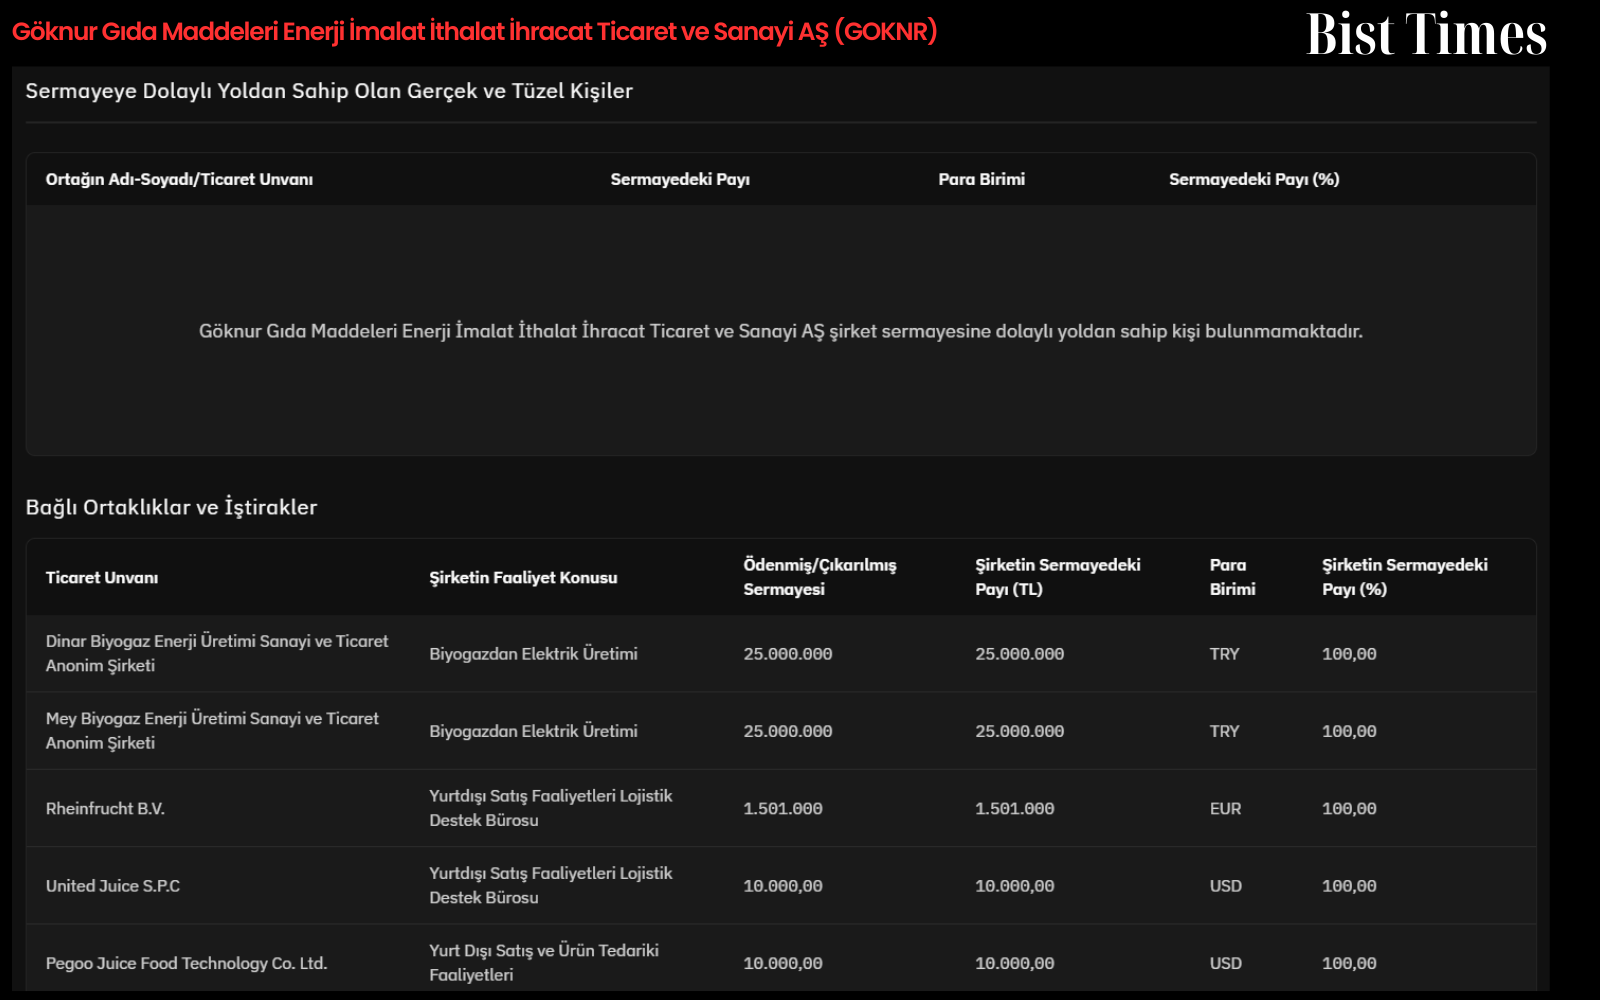Click 'Ticaret Unvanı' column header

(x=102, y=578)
